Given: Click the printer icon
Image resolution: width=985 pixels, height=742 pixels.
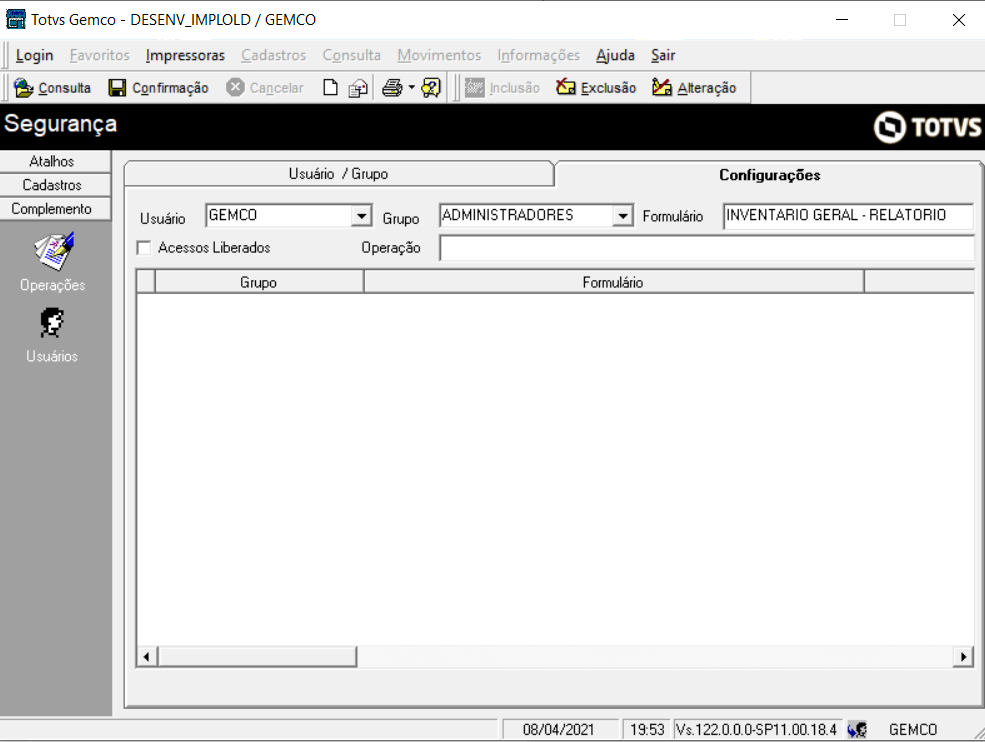Looking at the screenshot, I should tap(393, 87).
